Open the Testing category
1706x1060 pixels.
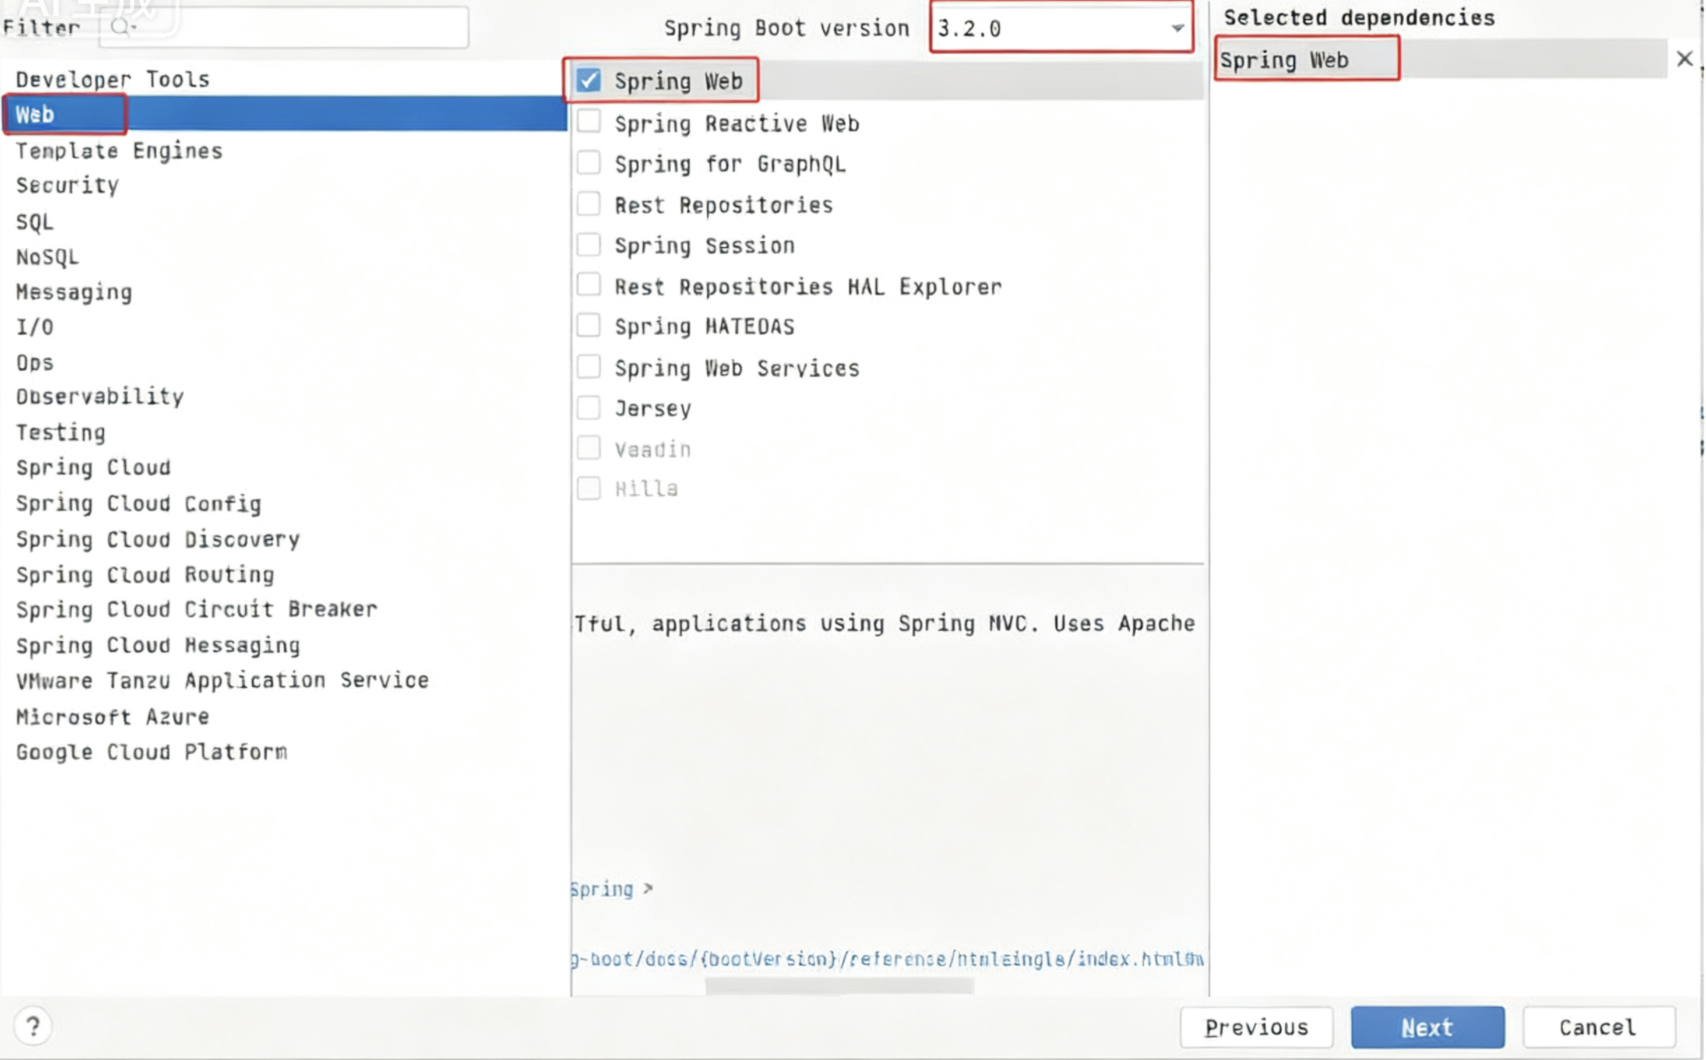click(284, 432)
